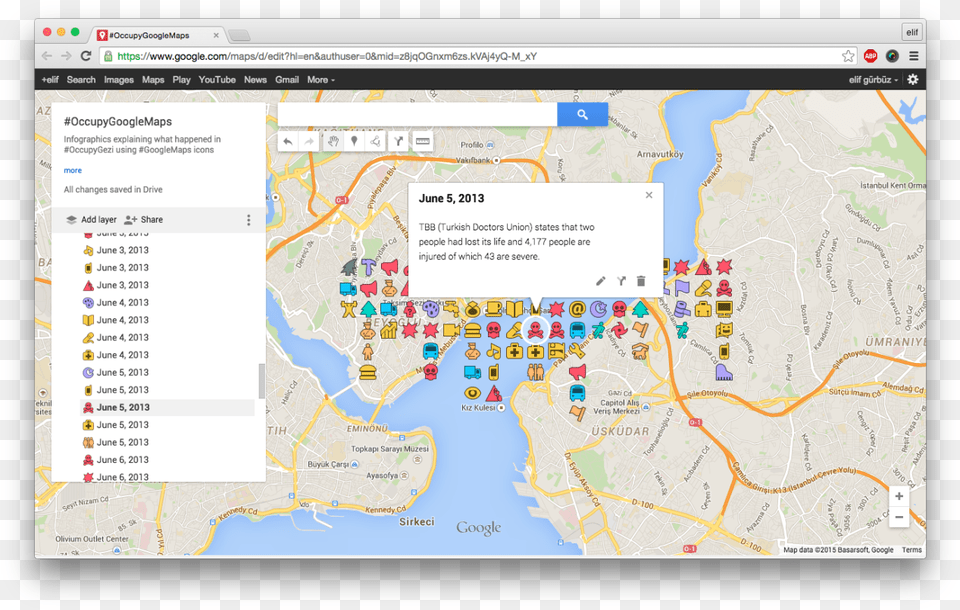The height and width of the screenshot is (610, 960).
Task: Go to Gmail in the Google bar
Action: (x=287, y=80)
